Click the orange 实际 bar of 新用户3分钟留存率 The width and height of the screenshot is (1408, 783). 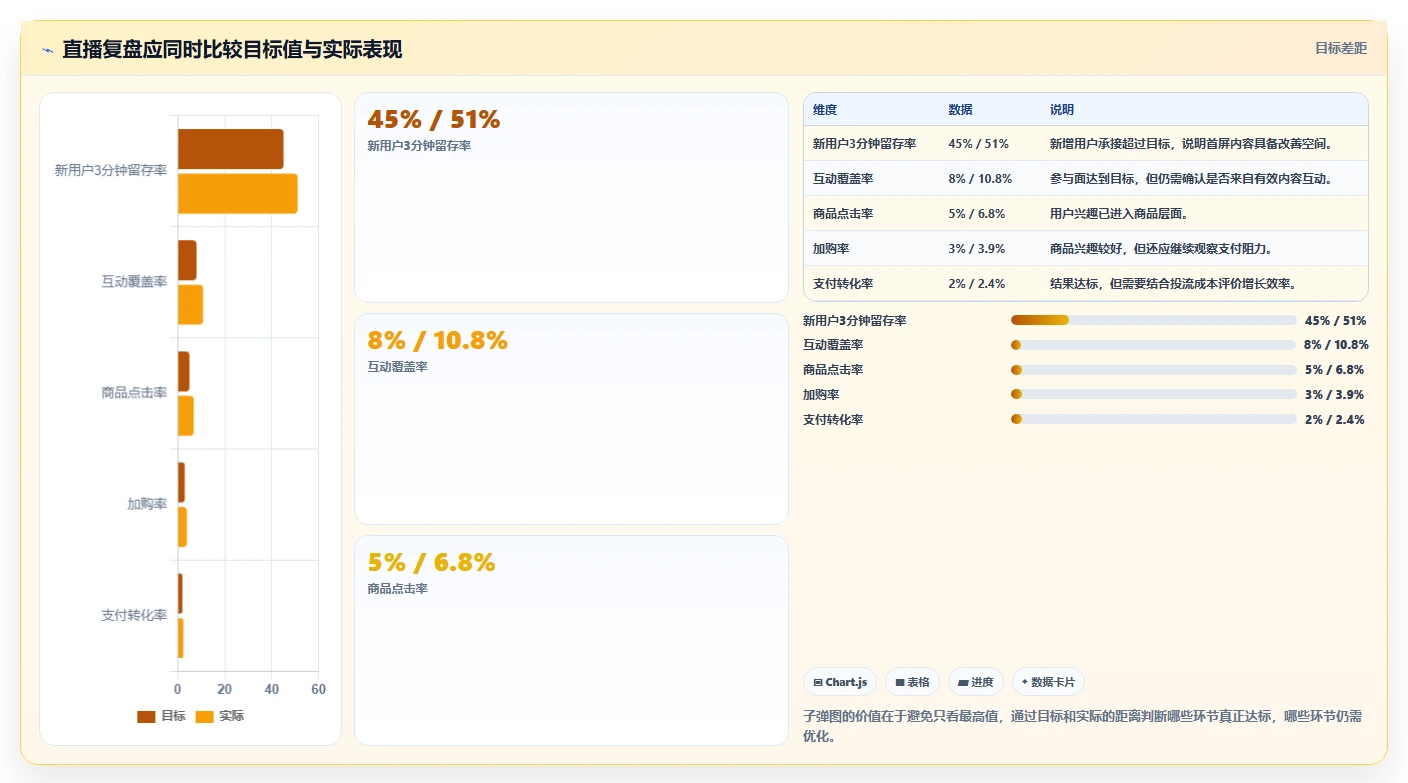(238, 193)
